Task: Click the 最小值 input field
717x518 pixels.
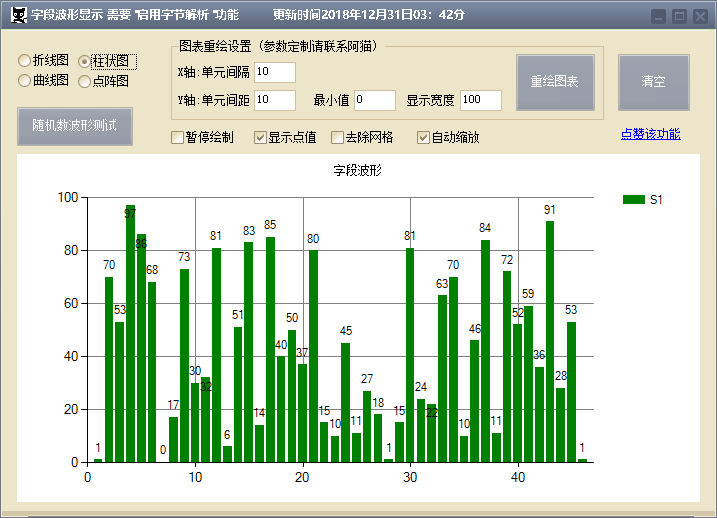Action: (375, 100)
